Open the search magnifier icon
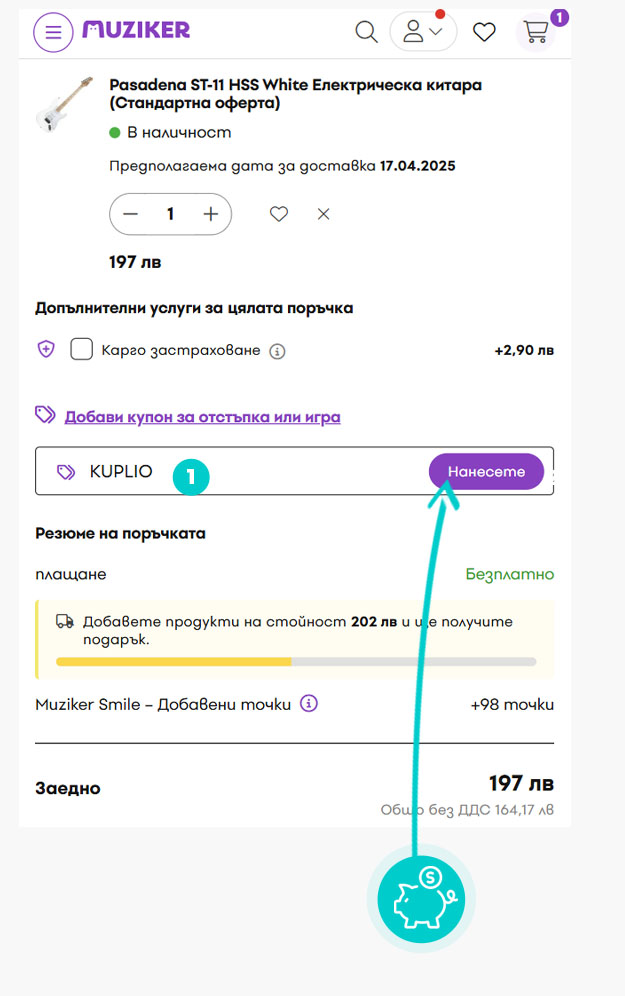The height and width of the screenshot is (996, 625). coord(366,32)
